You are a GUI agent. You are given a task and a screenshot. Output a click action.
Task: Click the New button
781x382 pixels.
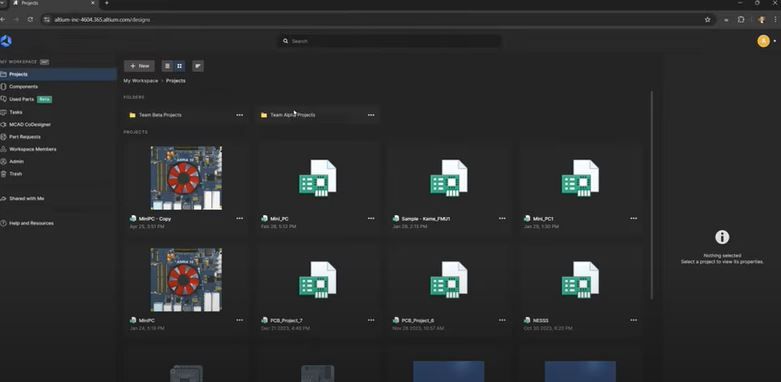tap(139, 66)
